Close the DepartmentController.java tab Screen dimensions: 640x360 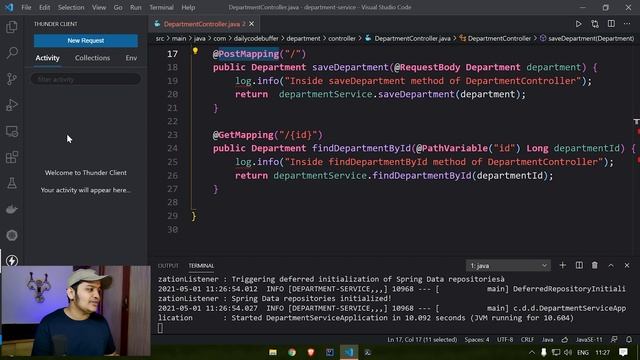coord(252,24)
